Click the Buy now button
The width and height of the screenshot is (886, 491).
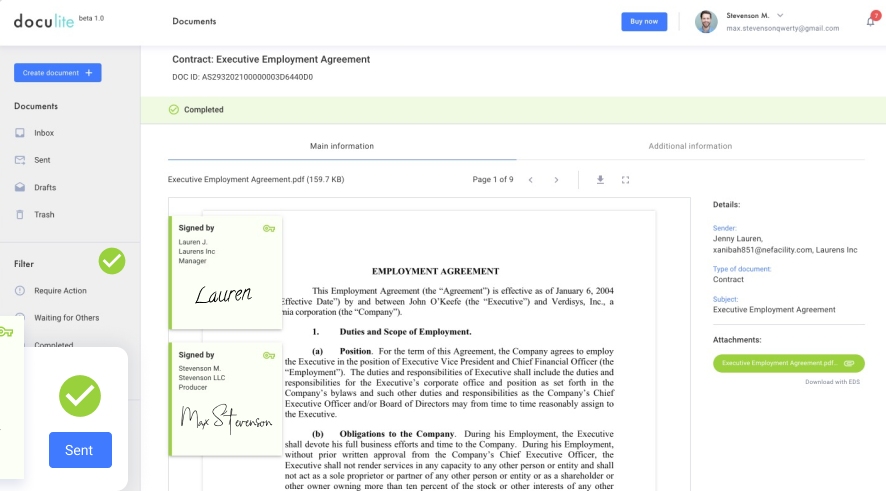click(644, 21)
